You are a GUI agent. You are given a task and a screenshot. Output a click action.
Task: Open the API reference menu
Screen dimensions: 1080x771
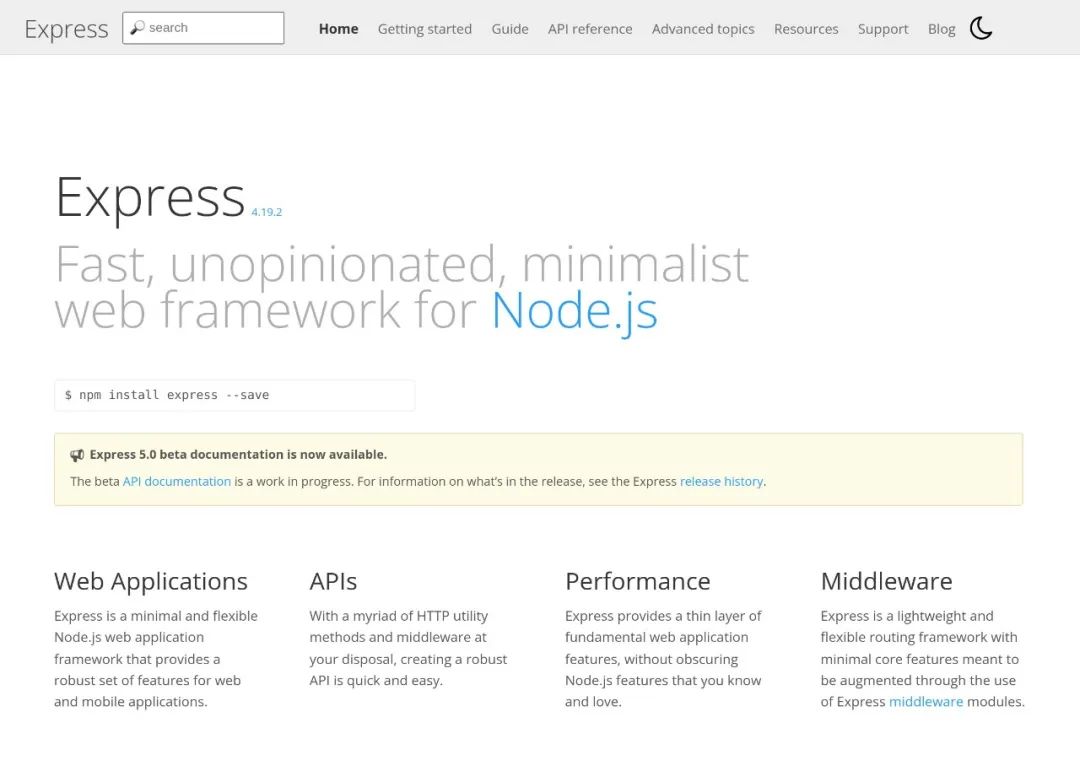tap(590, 29)
